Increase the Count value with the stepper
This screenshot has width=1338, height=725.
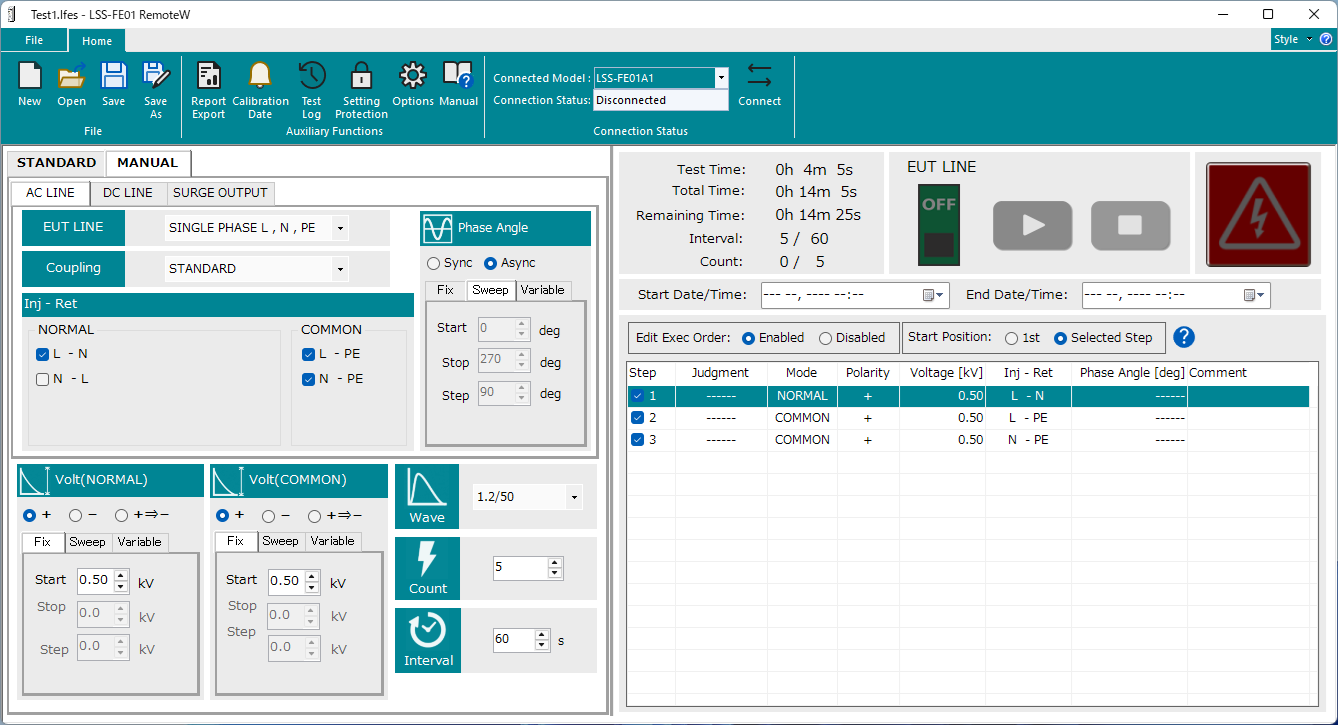tap(553, 560)
